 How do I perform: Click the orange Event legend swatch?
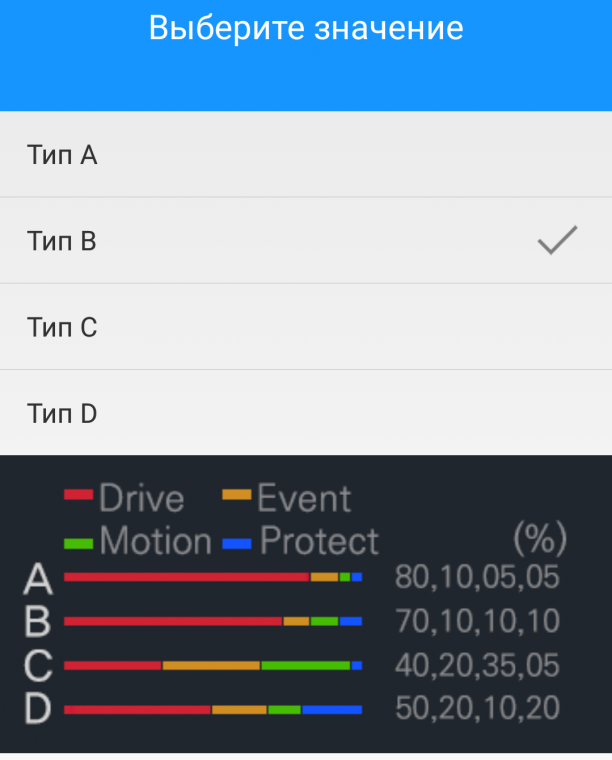pos(236,495)
